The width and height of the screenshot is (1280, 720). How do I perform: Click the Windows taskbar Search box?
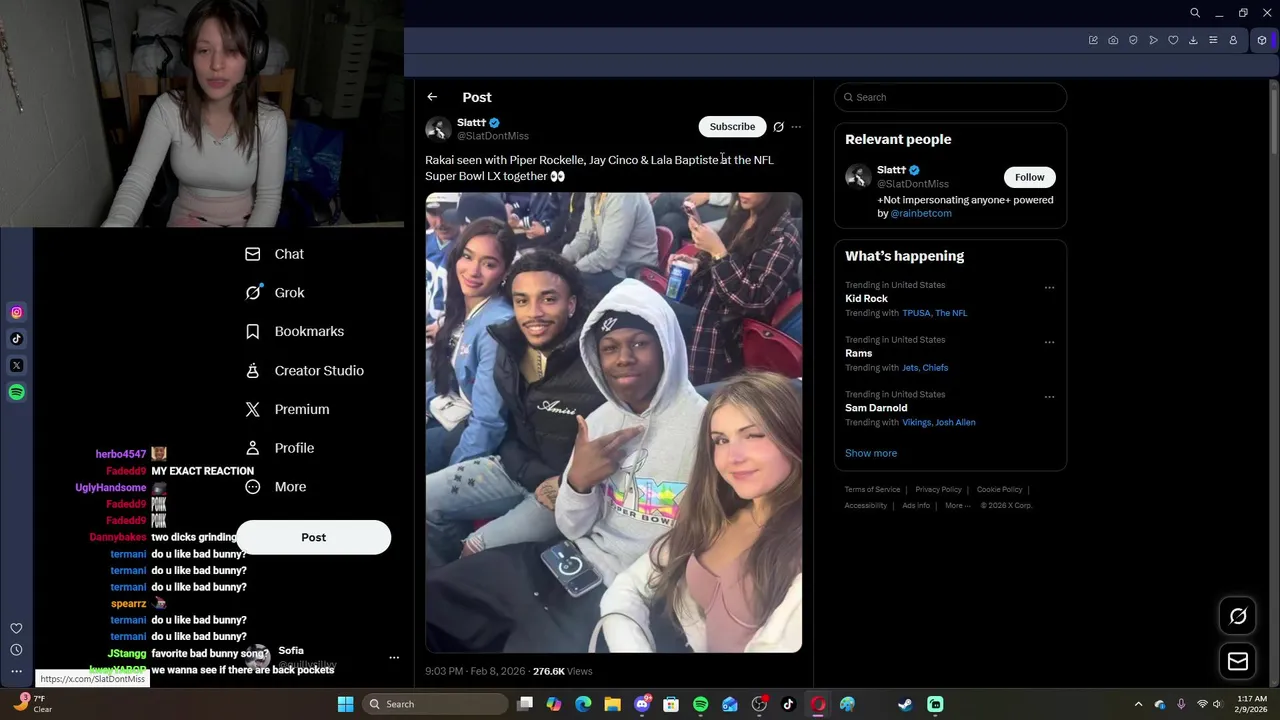point(435,704)
